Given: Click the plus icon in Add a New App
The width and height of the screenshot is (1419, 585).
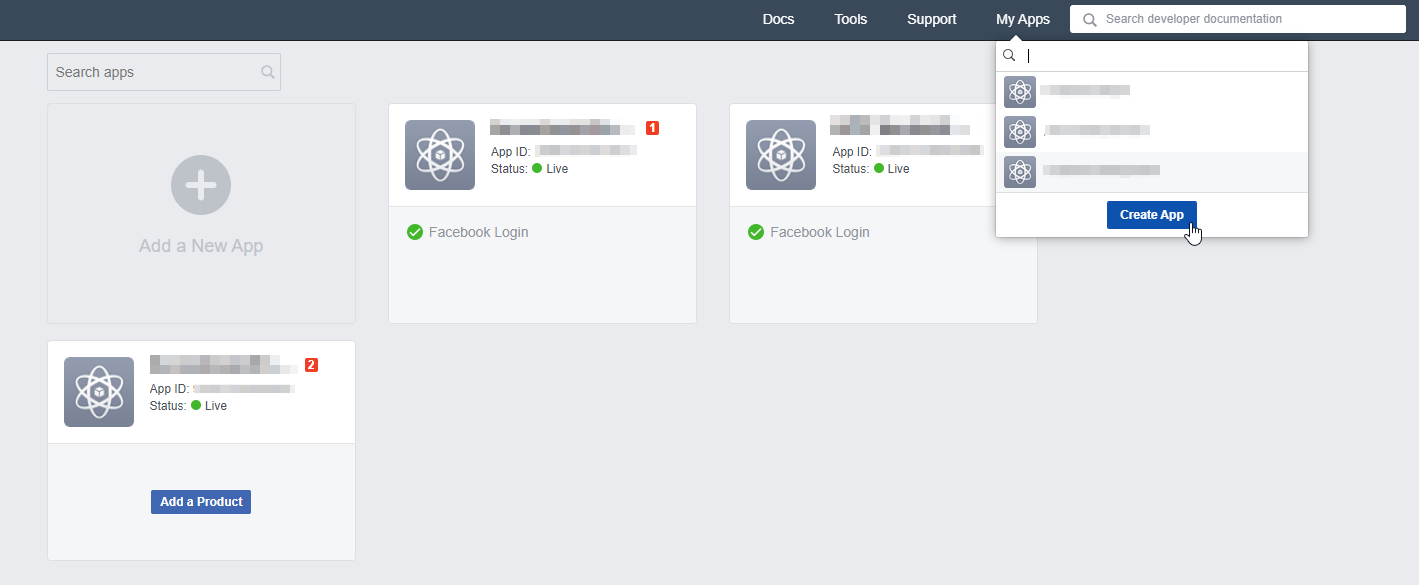Looking at the screenshot, I should tap(201, 185).
